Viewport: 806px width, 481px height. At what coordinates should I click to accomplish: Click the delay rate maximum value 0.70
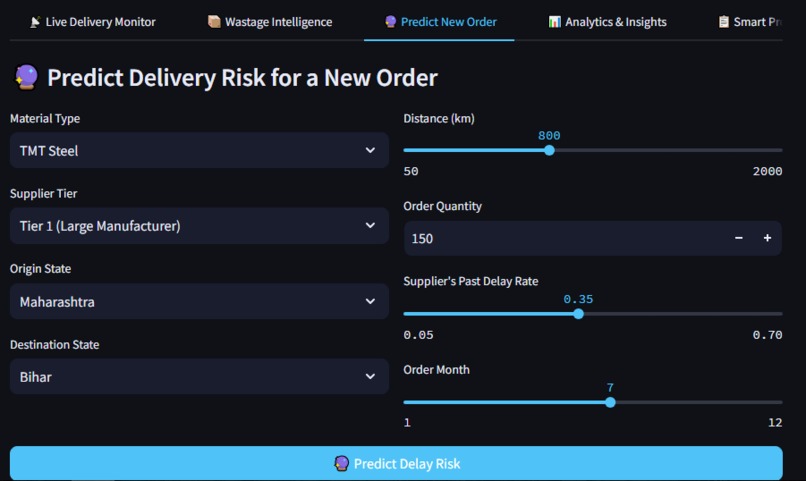(x=767, y=335)
